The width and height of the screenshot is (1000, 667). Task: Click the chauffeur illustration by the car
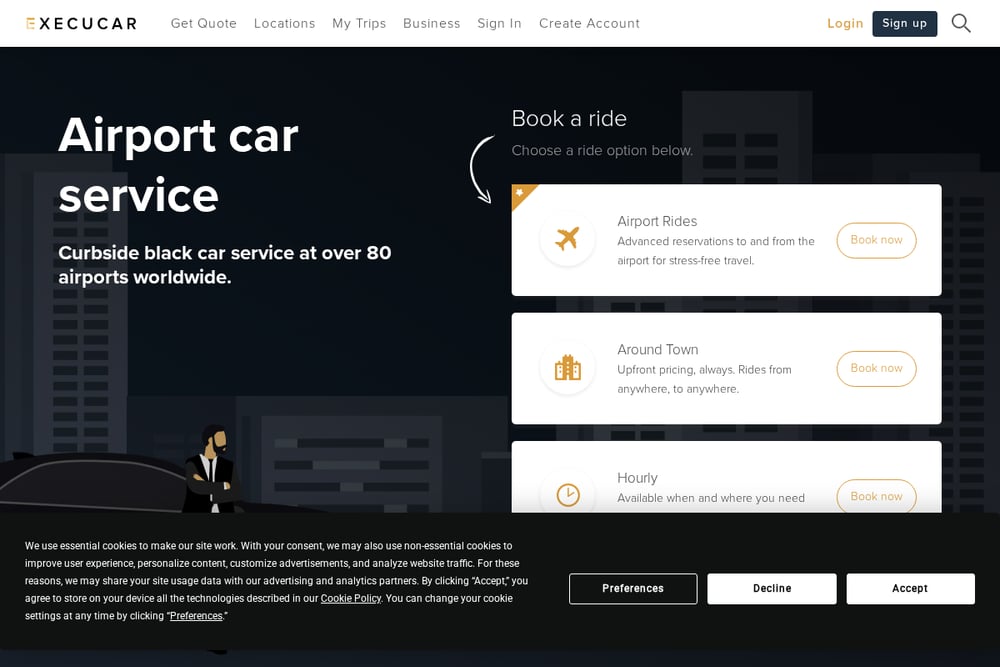coord(212,470)
